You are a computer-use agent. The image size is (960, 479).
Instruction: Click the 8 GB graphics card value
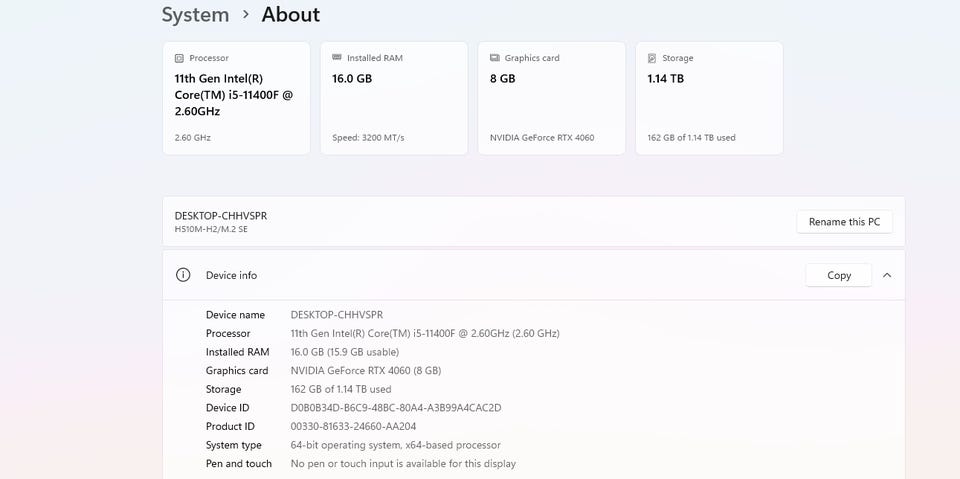[503, 78]
